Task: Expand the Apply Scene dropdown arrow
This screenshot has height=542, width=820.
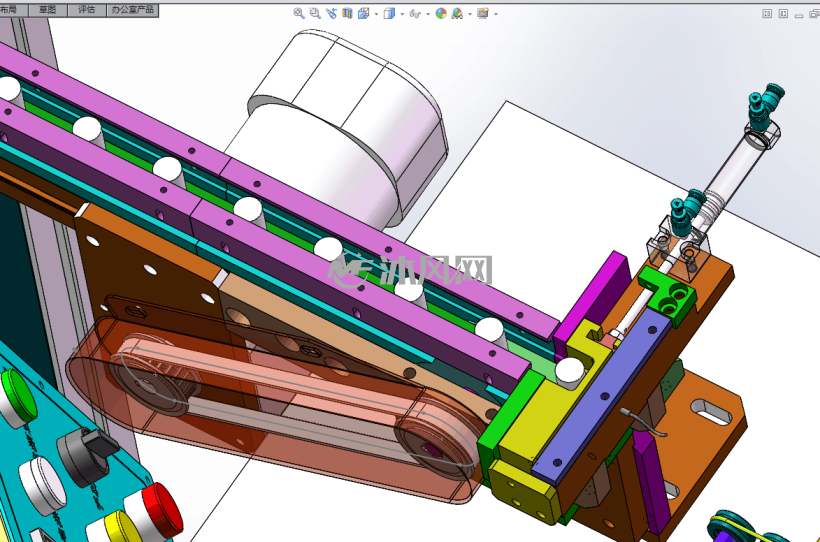Action: pos(470,14)
